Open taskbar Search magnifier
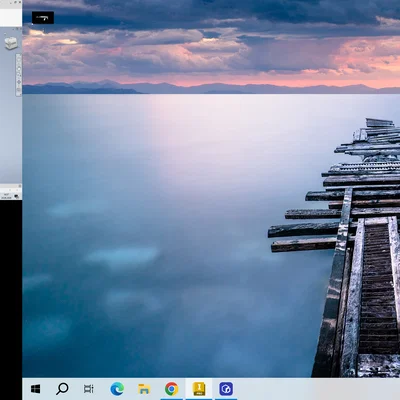Viewport: 400px width, 400px height. pos(62,389)
